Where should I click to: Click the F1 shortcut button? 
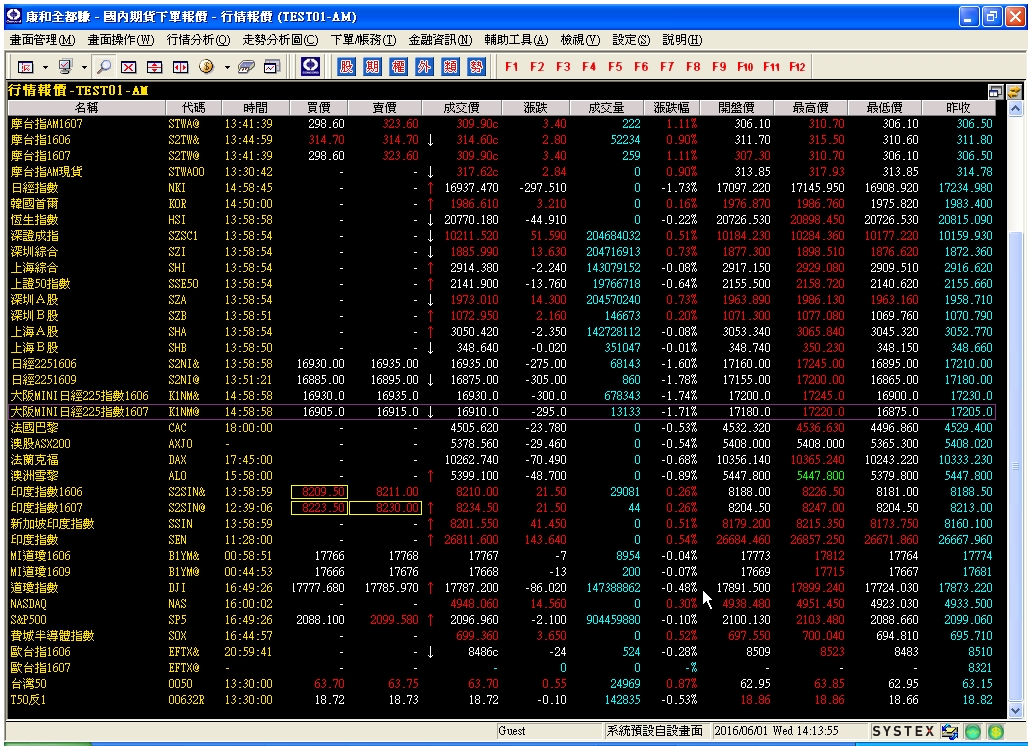click(x=511, y=67)
